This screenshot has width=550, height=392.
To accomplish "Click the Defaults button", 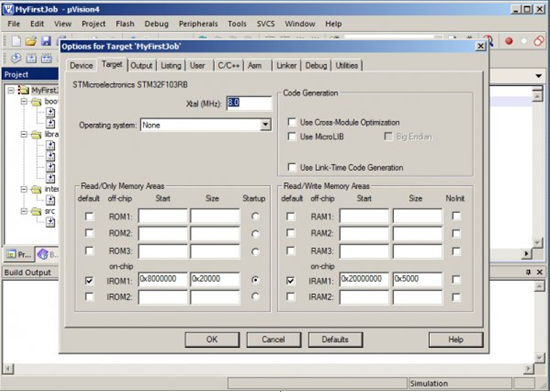I will [335, 340].
